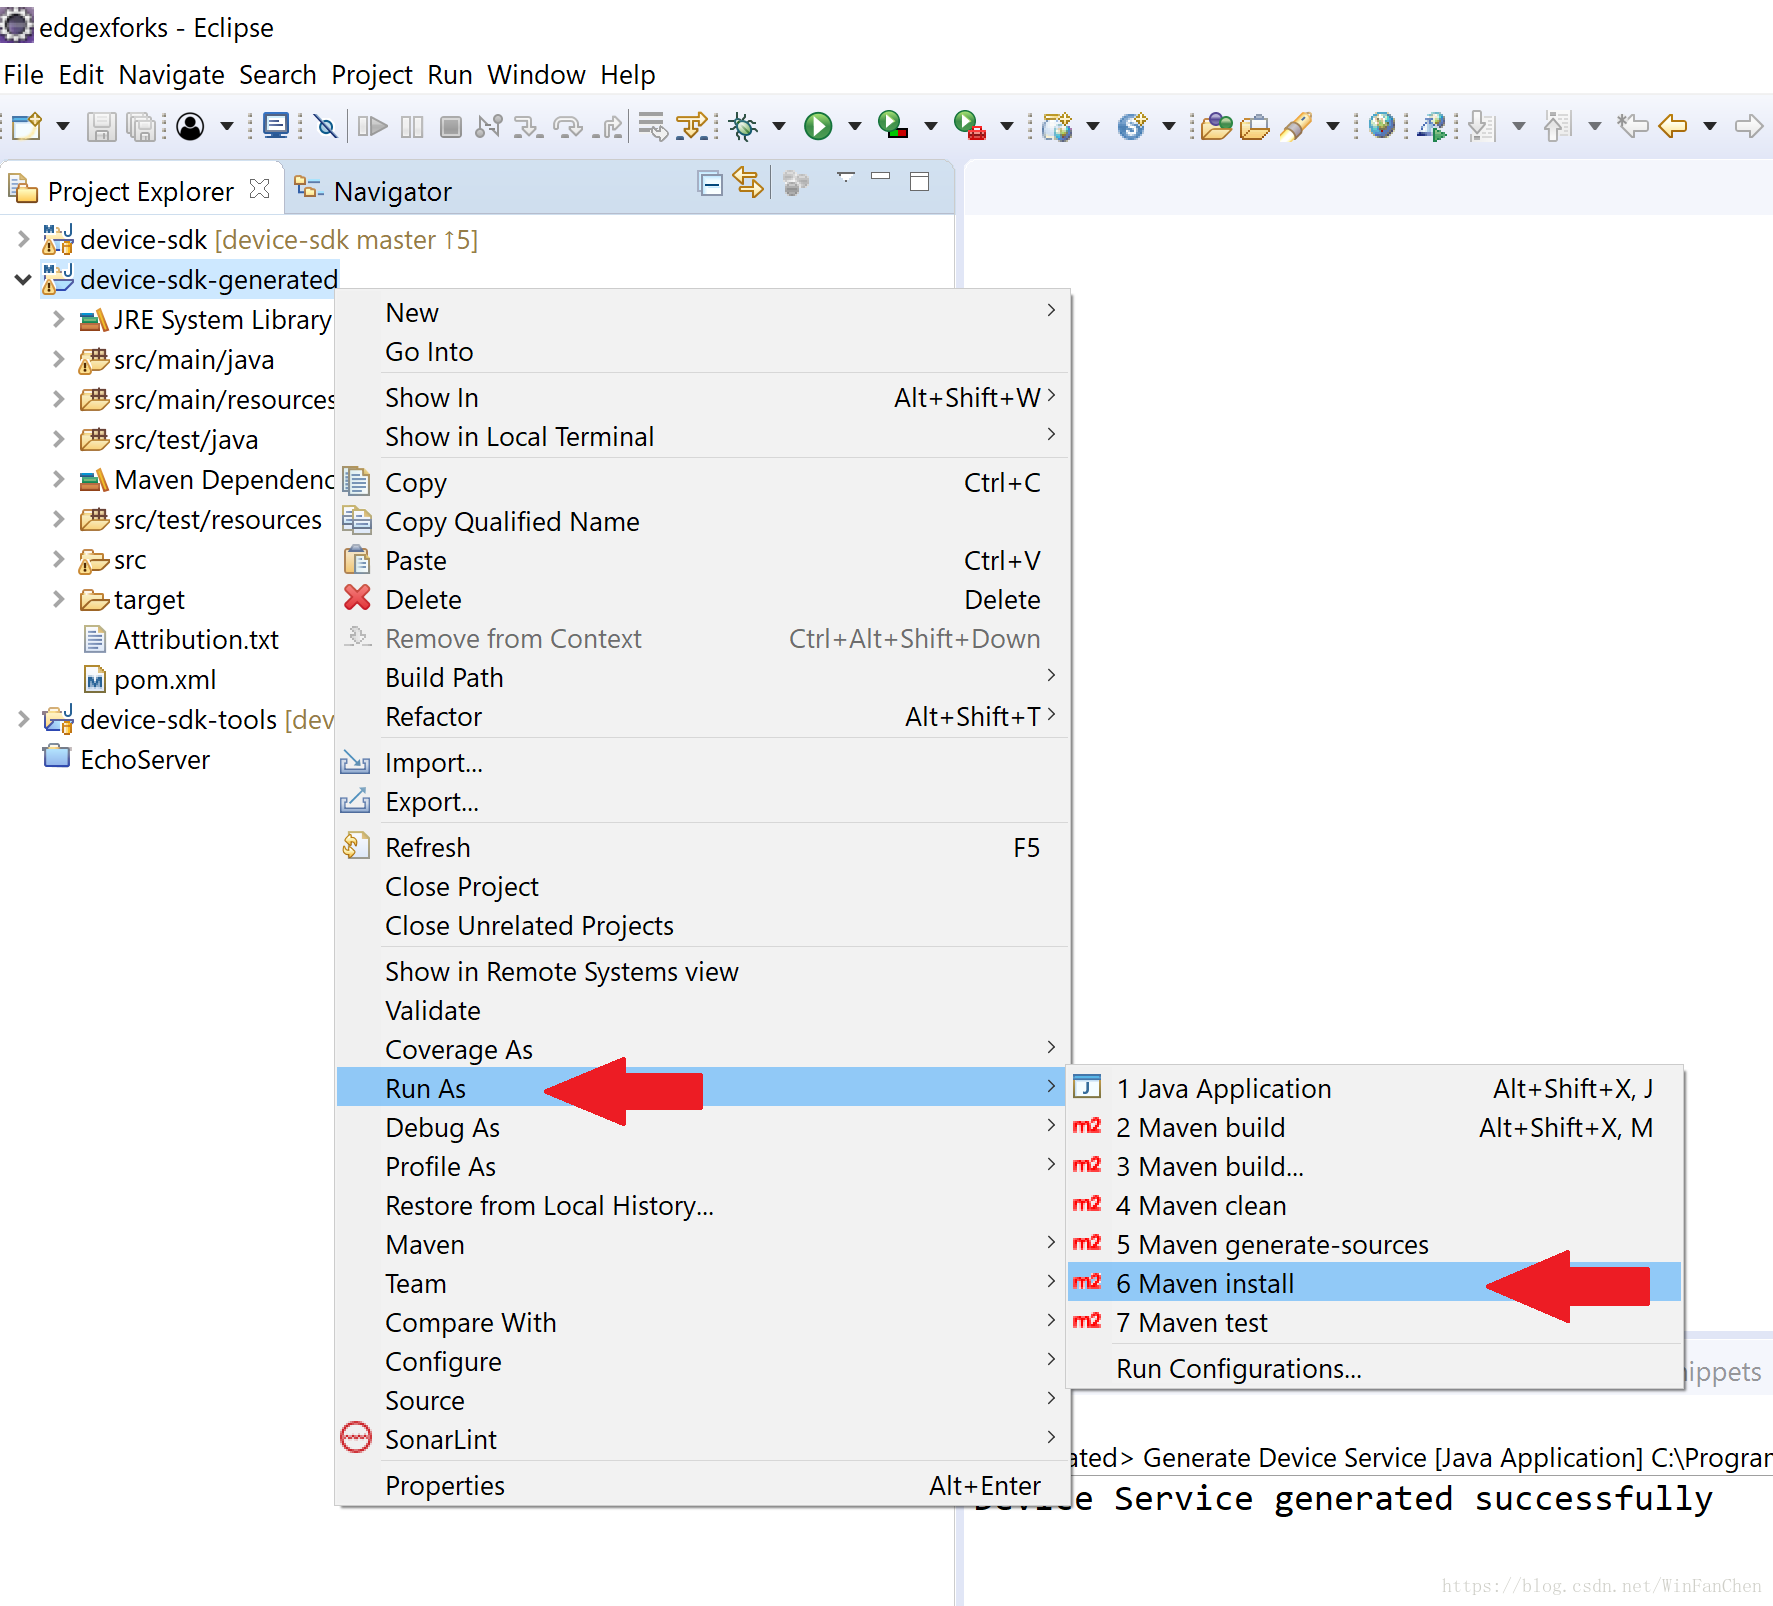Click the Open Type icon
Image resolution: width=1773 pixels, height=1606 pixels.
1217,126
